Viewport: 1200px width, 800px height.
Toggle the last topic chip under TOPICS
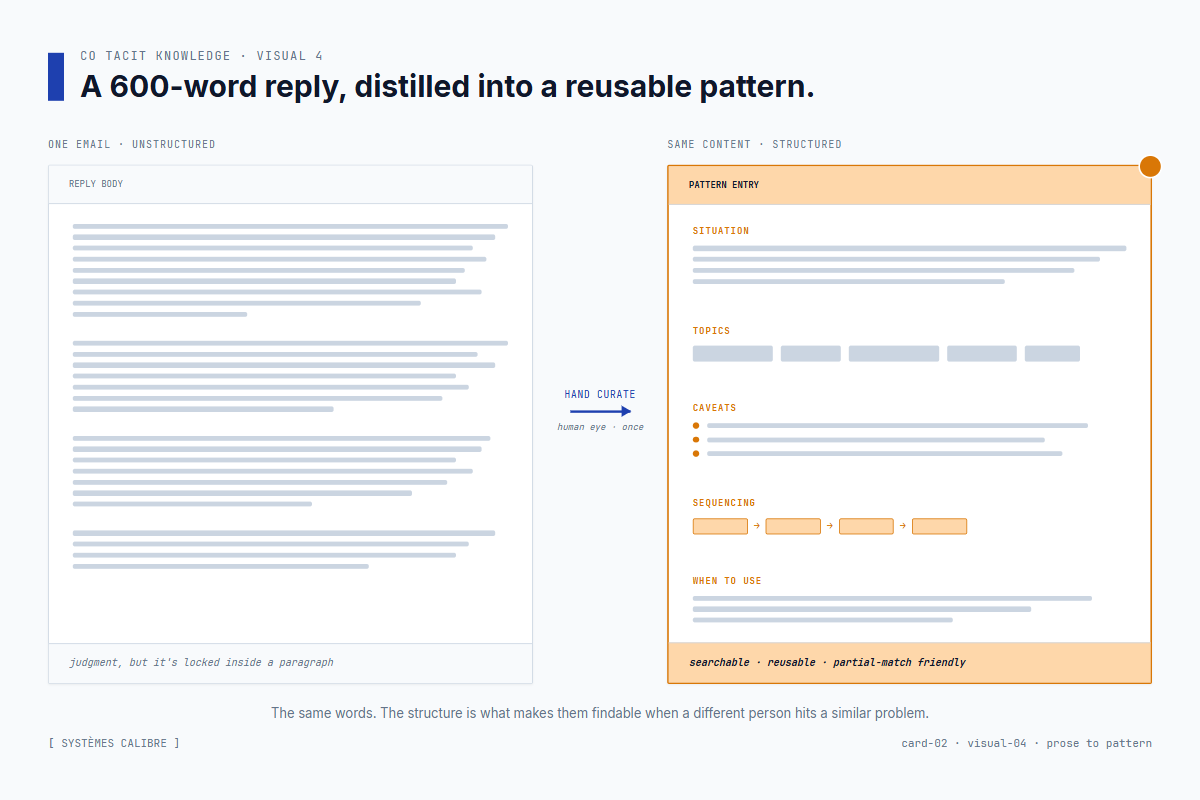(x=1052, y=353)
